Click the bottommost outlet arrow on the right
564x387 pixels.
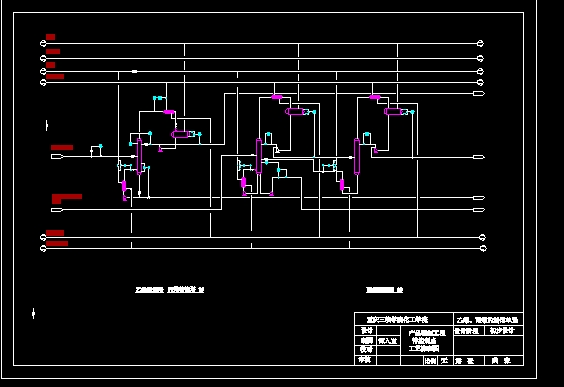[479, 210]
